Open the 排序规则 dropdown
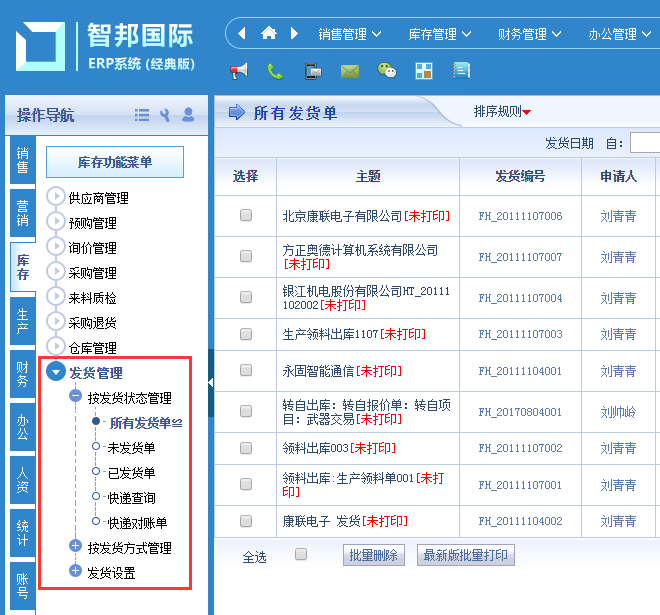Image resolution: width=660 pixels, height=615 pixels. (502, 112)
